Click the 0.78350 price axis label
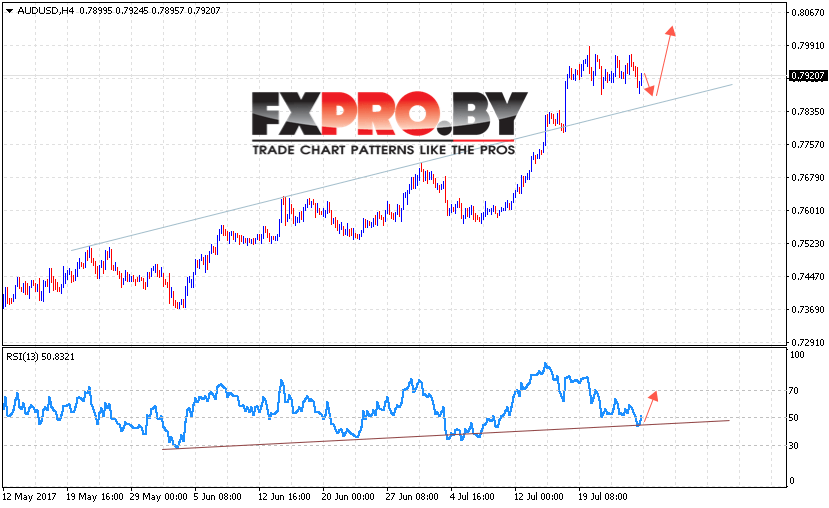 (808, 112)
